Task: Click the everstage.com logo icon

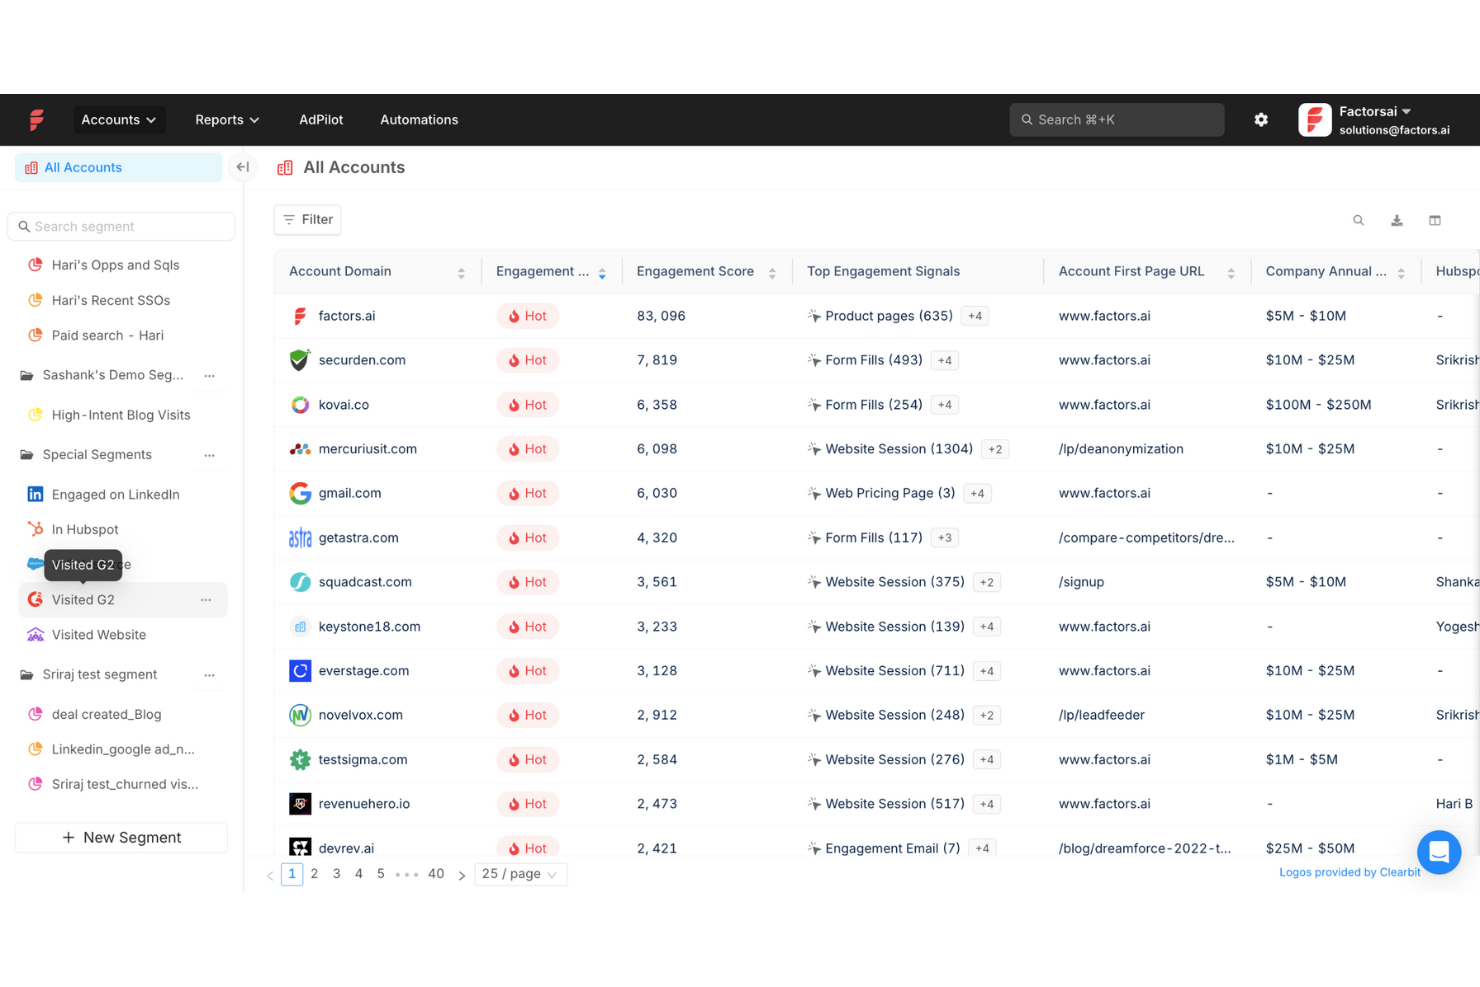Action: [300, 671]
